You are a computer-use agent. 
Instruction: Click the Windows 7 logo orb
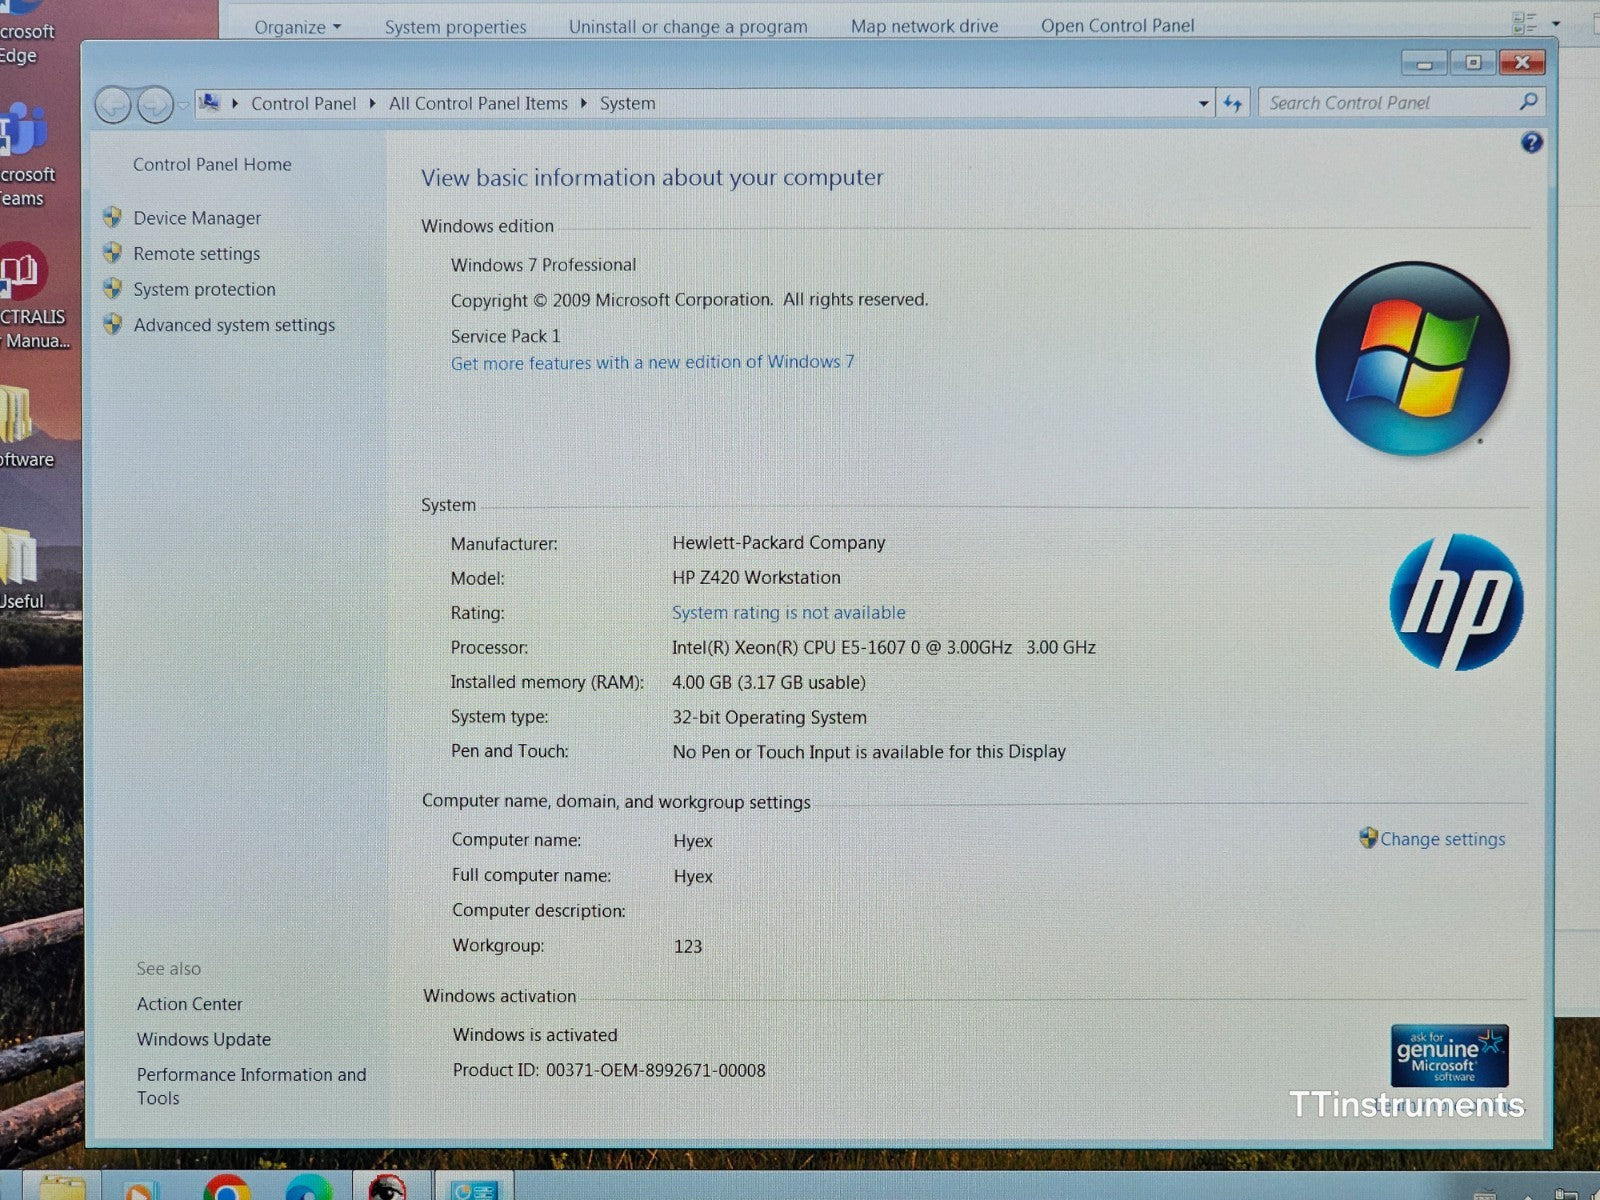1412,359
